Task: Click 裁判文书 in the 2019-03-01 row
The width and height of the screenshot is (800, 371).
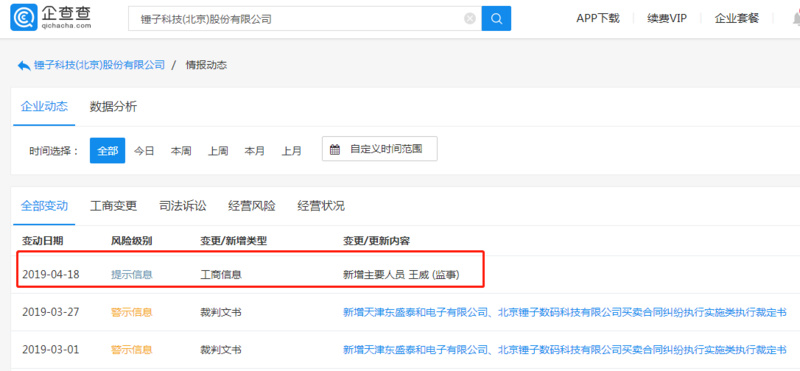Action: (220, 350)
